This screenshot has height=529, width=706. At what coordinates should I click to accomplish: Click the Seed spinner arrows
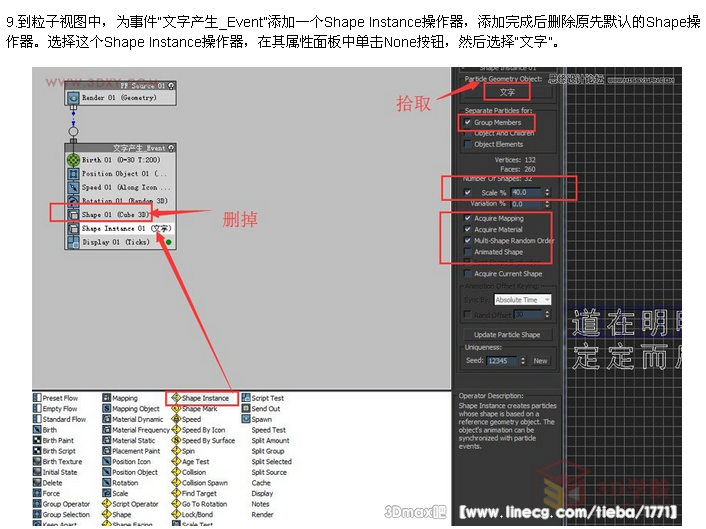point(523,361)
